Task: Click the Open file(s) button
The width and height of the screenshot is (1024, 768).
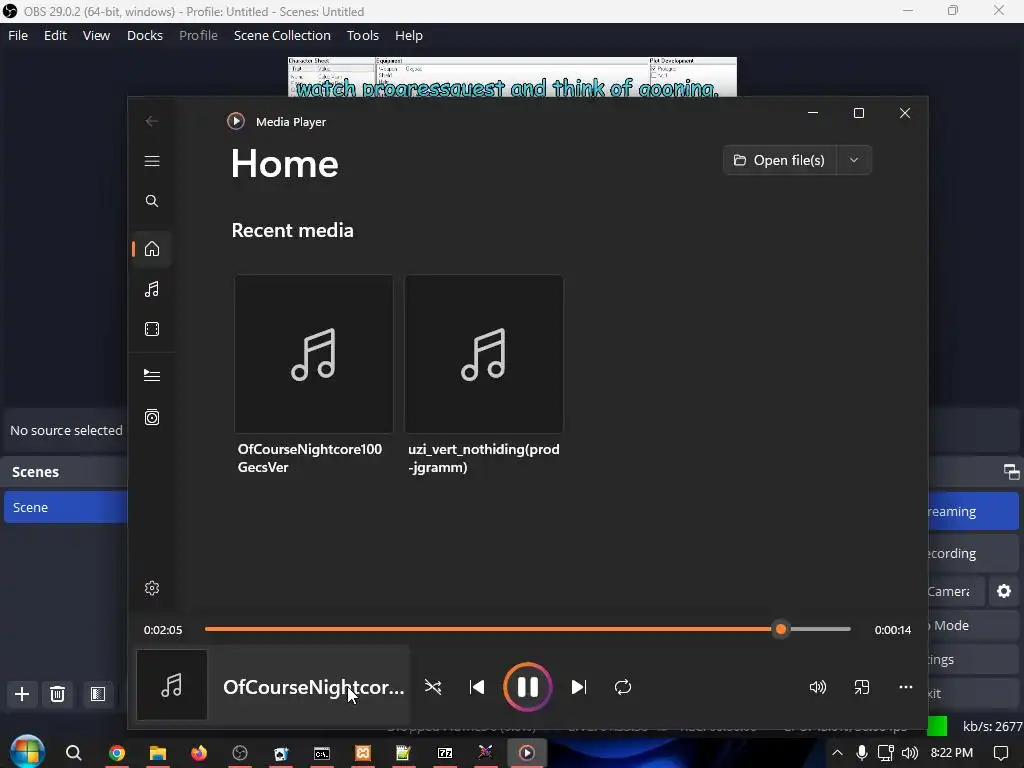Action: [x=779, y=160]
